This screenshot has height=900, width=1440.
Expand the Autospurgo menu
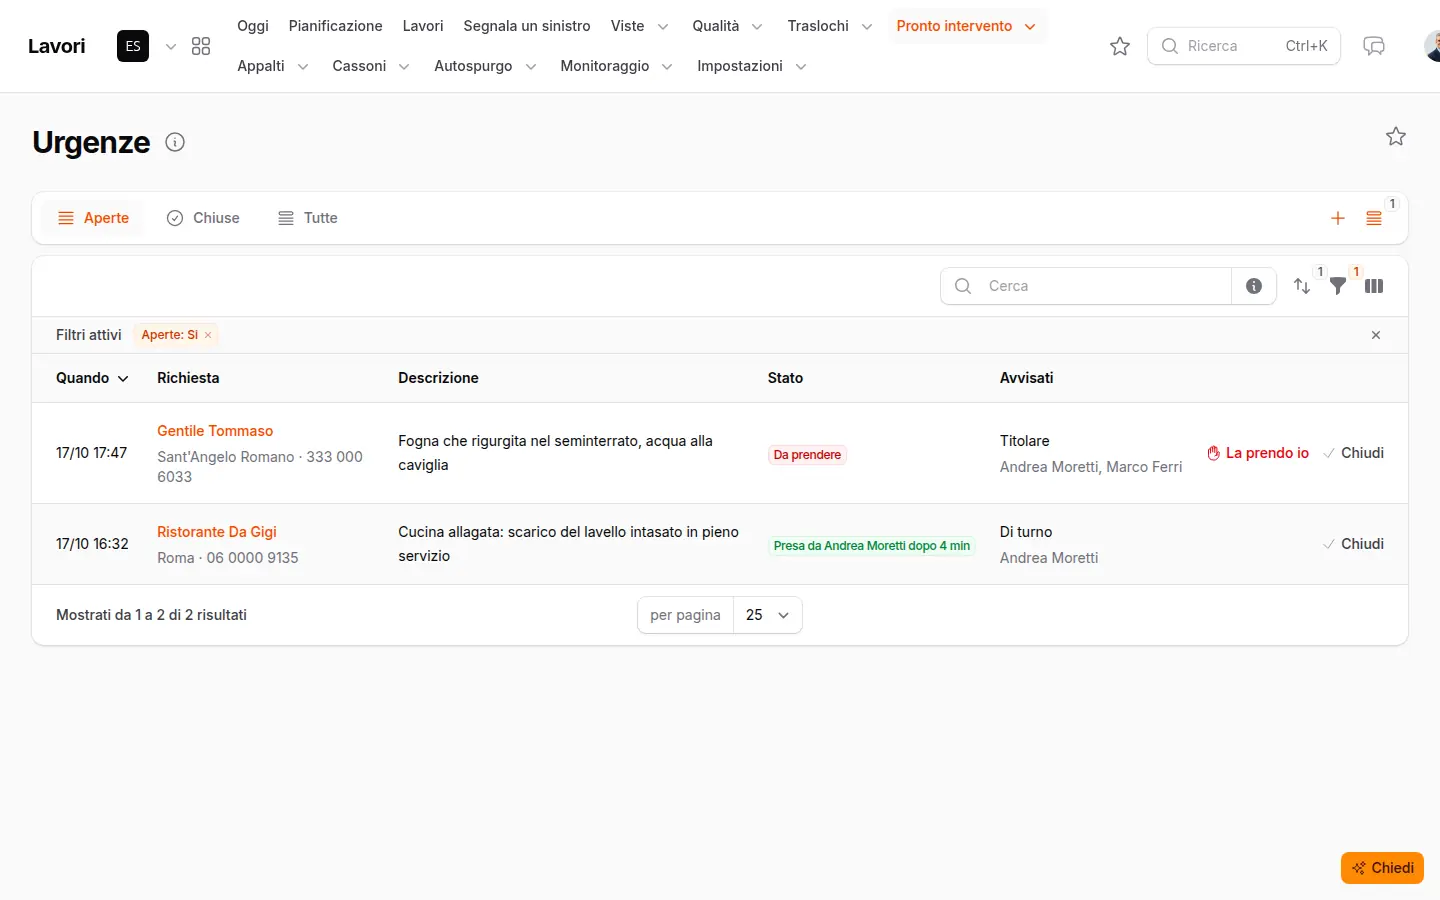click(485, 66)
